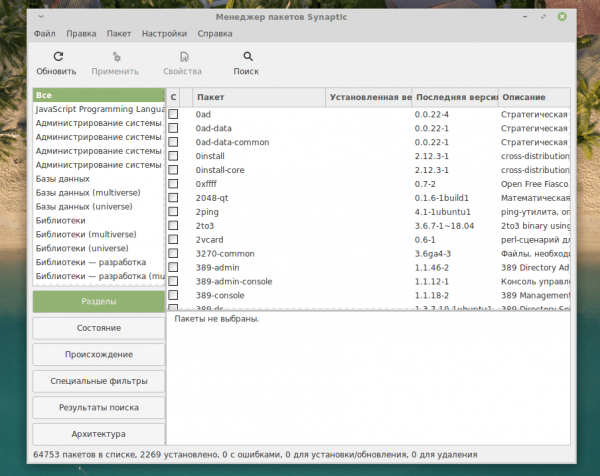The height and width of the screenshot is (476, 600).
Task: Minimize the Synaptic window
Action: (x=525, y=17)
